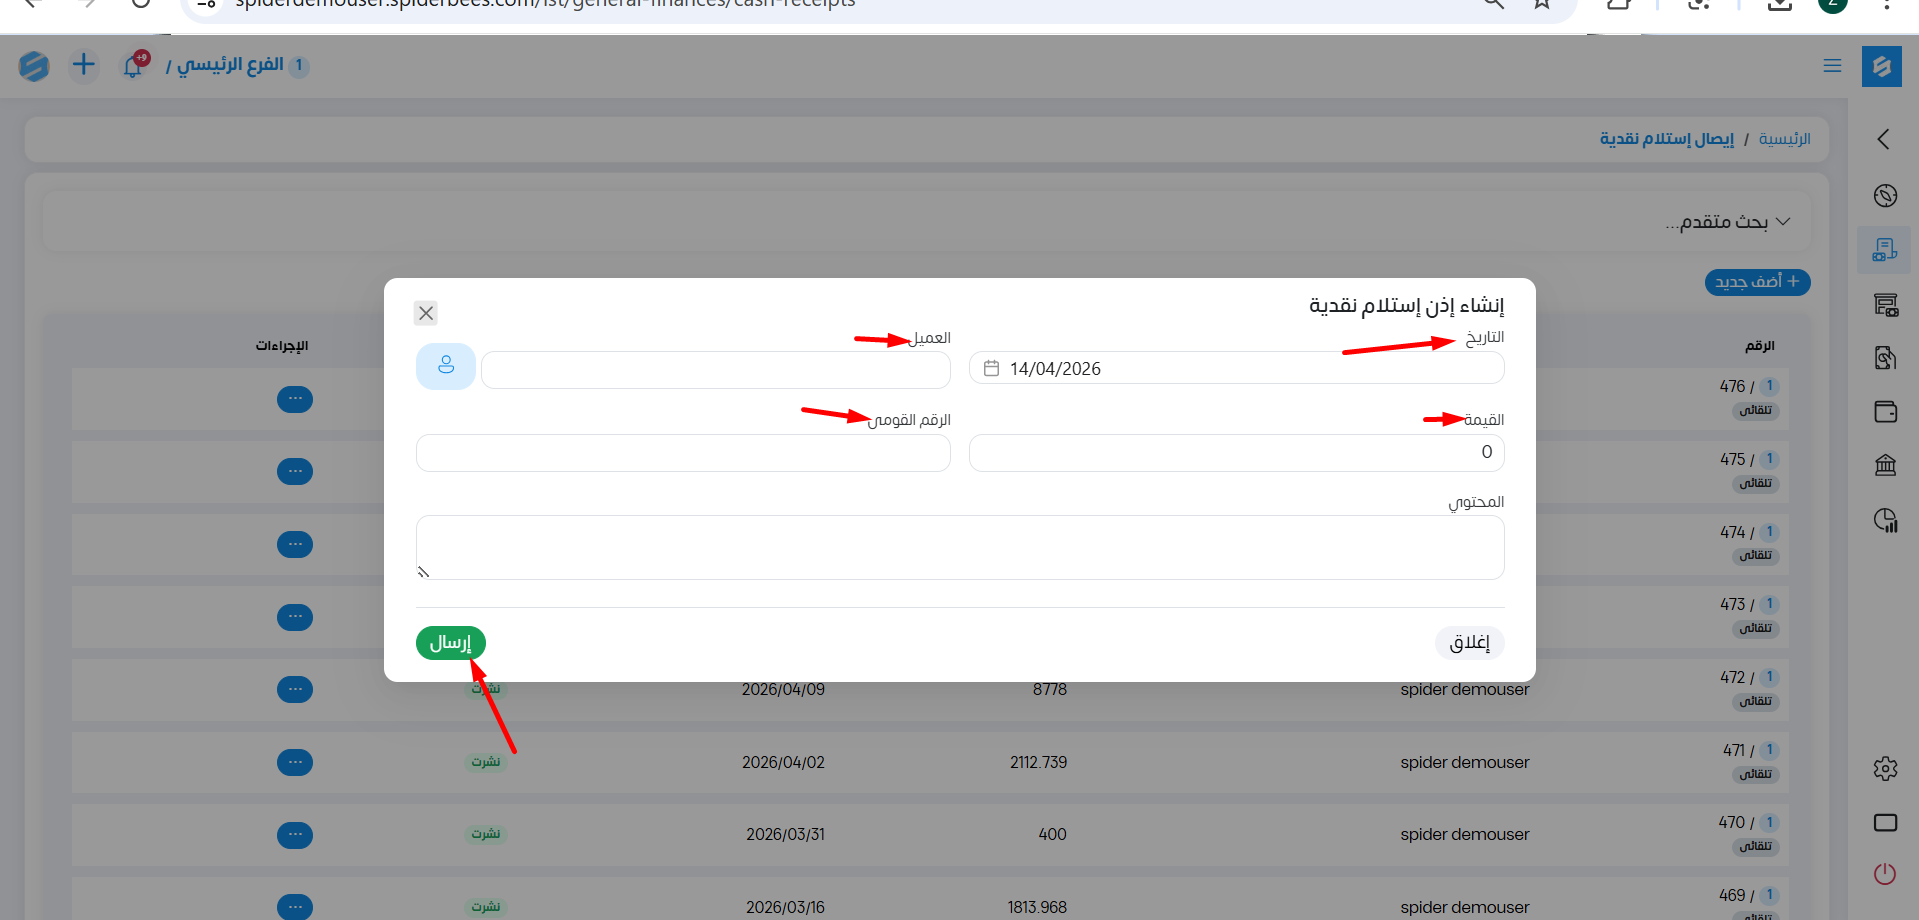Toggle the hamburger menu icon

[1832, 66]
